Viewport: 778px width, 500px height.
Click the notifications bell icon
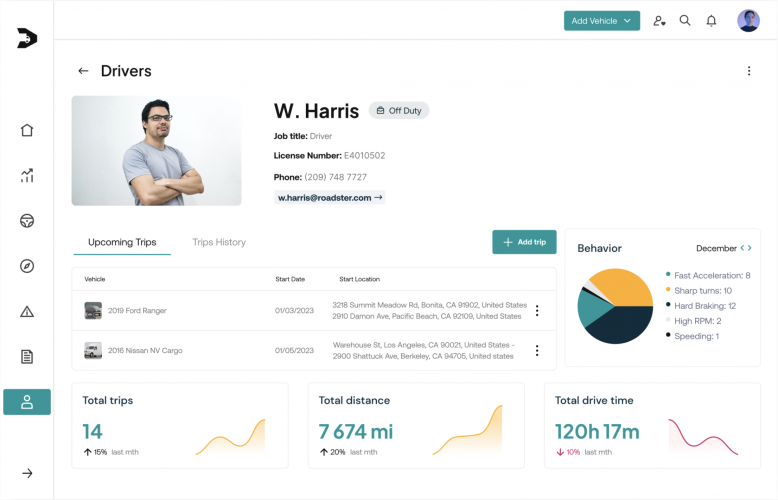point(711,20)
